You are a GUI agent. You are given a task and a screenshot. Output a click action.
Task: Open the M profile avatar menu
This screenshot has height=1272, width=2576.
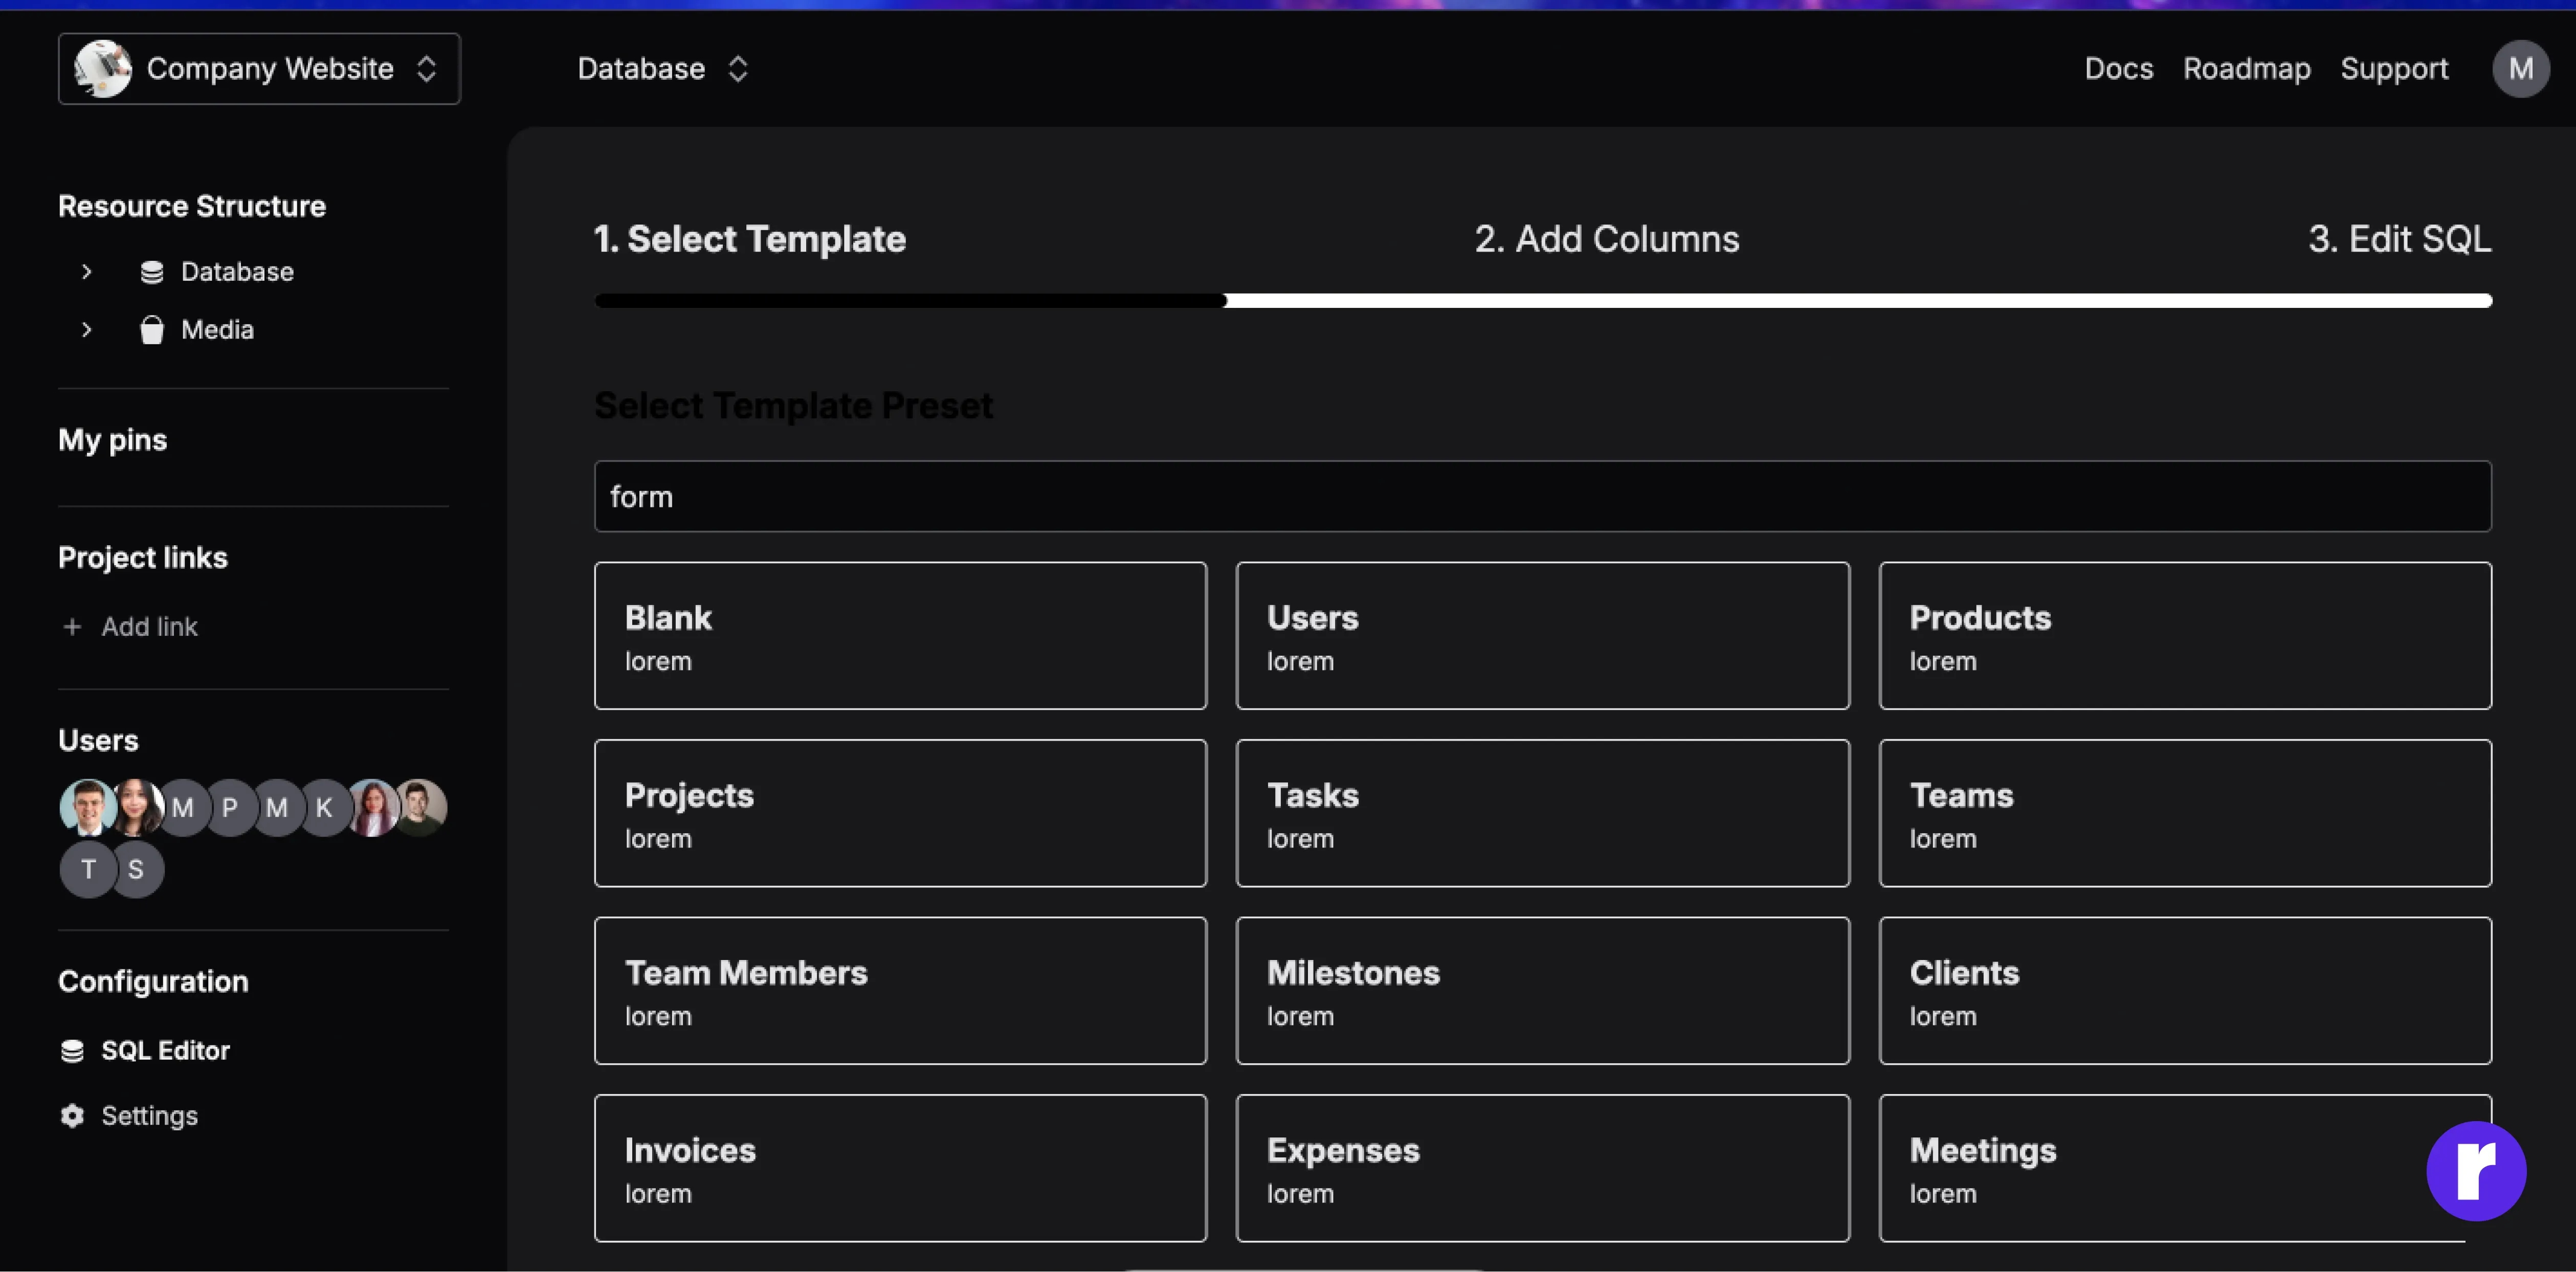2520,68
